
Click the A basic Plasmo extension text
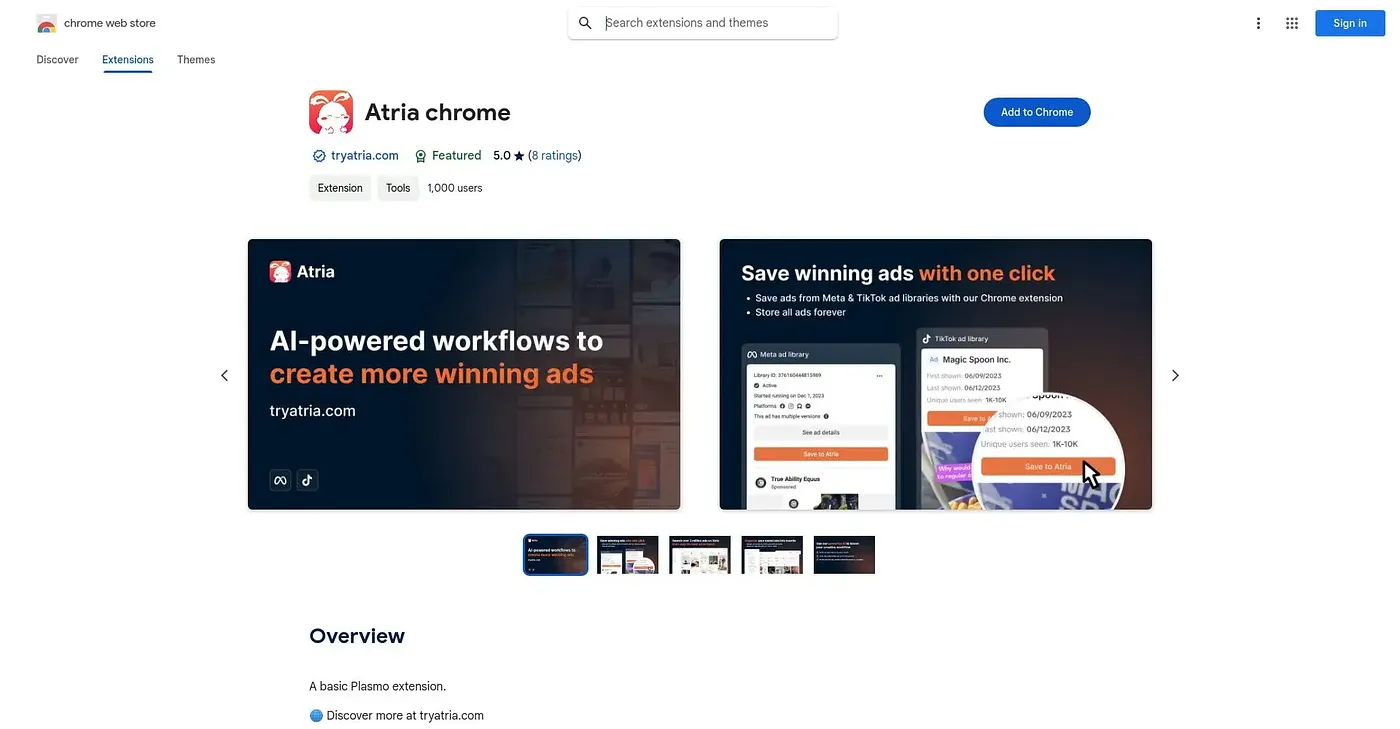pos(378,686)
